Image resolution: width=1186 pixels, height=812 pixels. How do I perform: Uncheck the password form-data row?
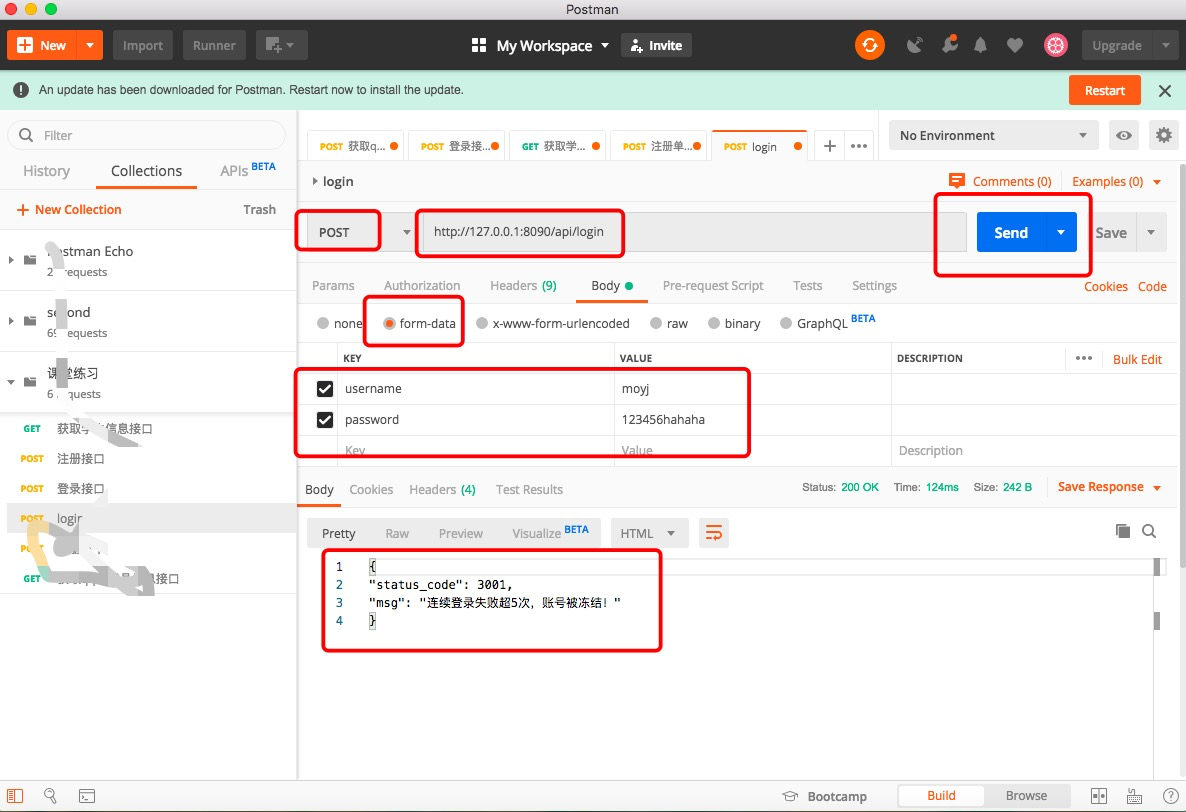click(325, 419)
